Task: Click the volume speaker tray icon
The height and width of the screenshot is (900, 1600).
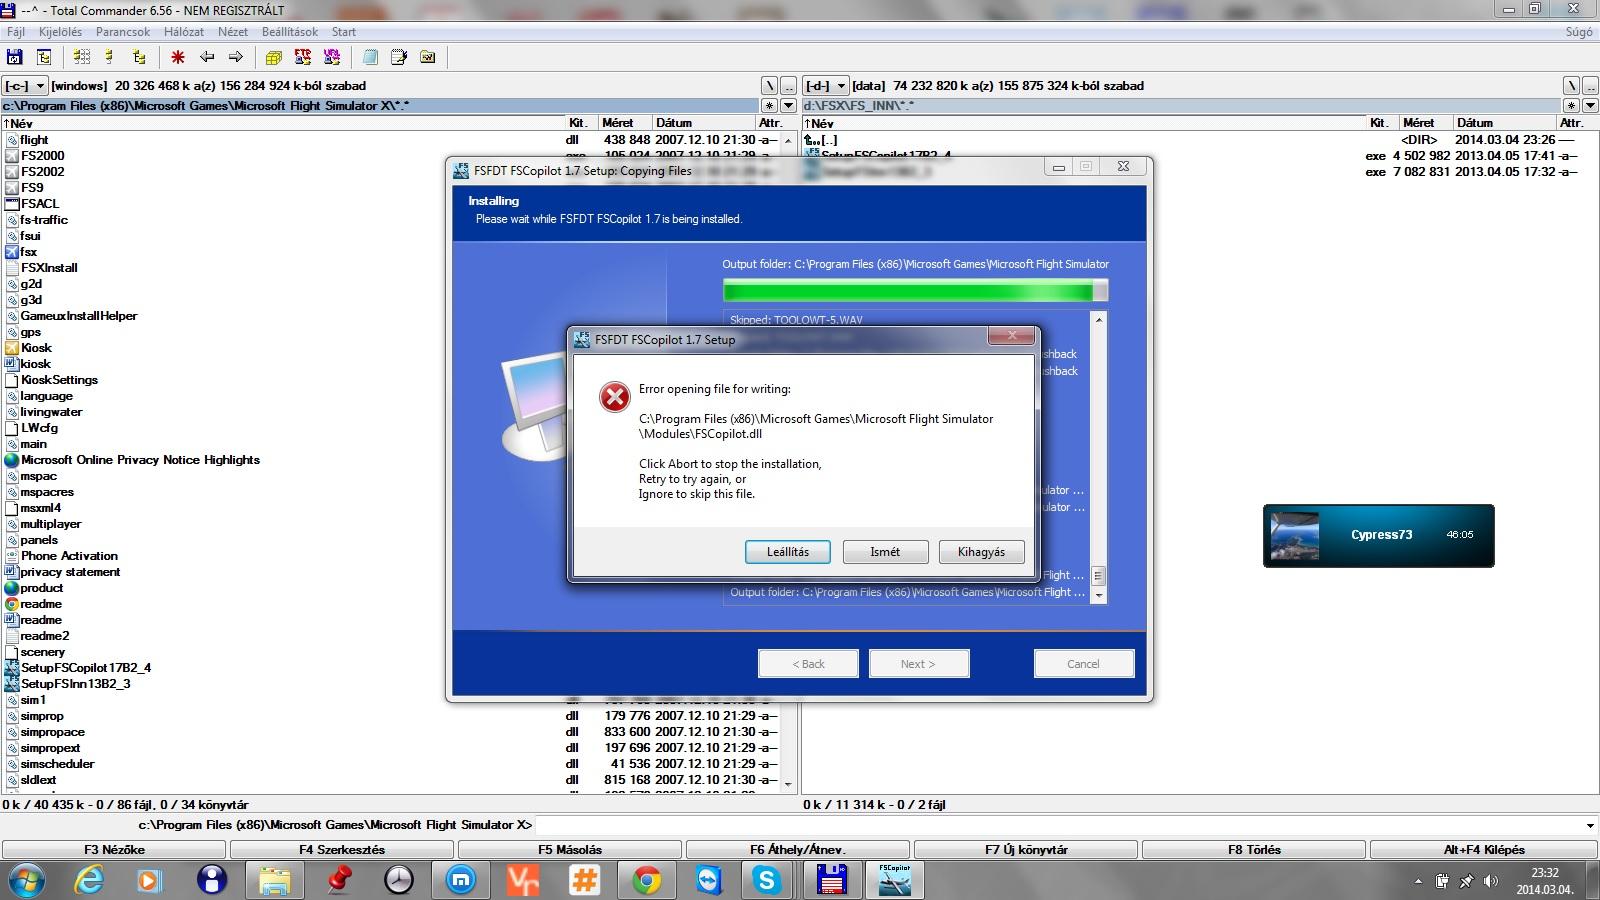Action: pyautogui.click(x=1491, y=881)
